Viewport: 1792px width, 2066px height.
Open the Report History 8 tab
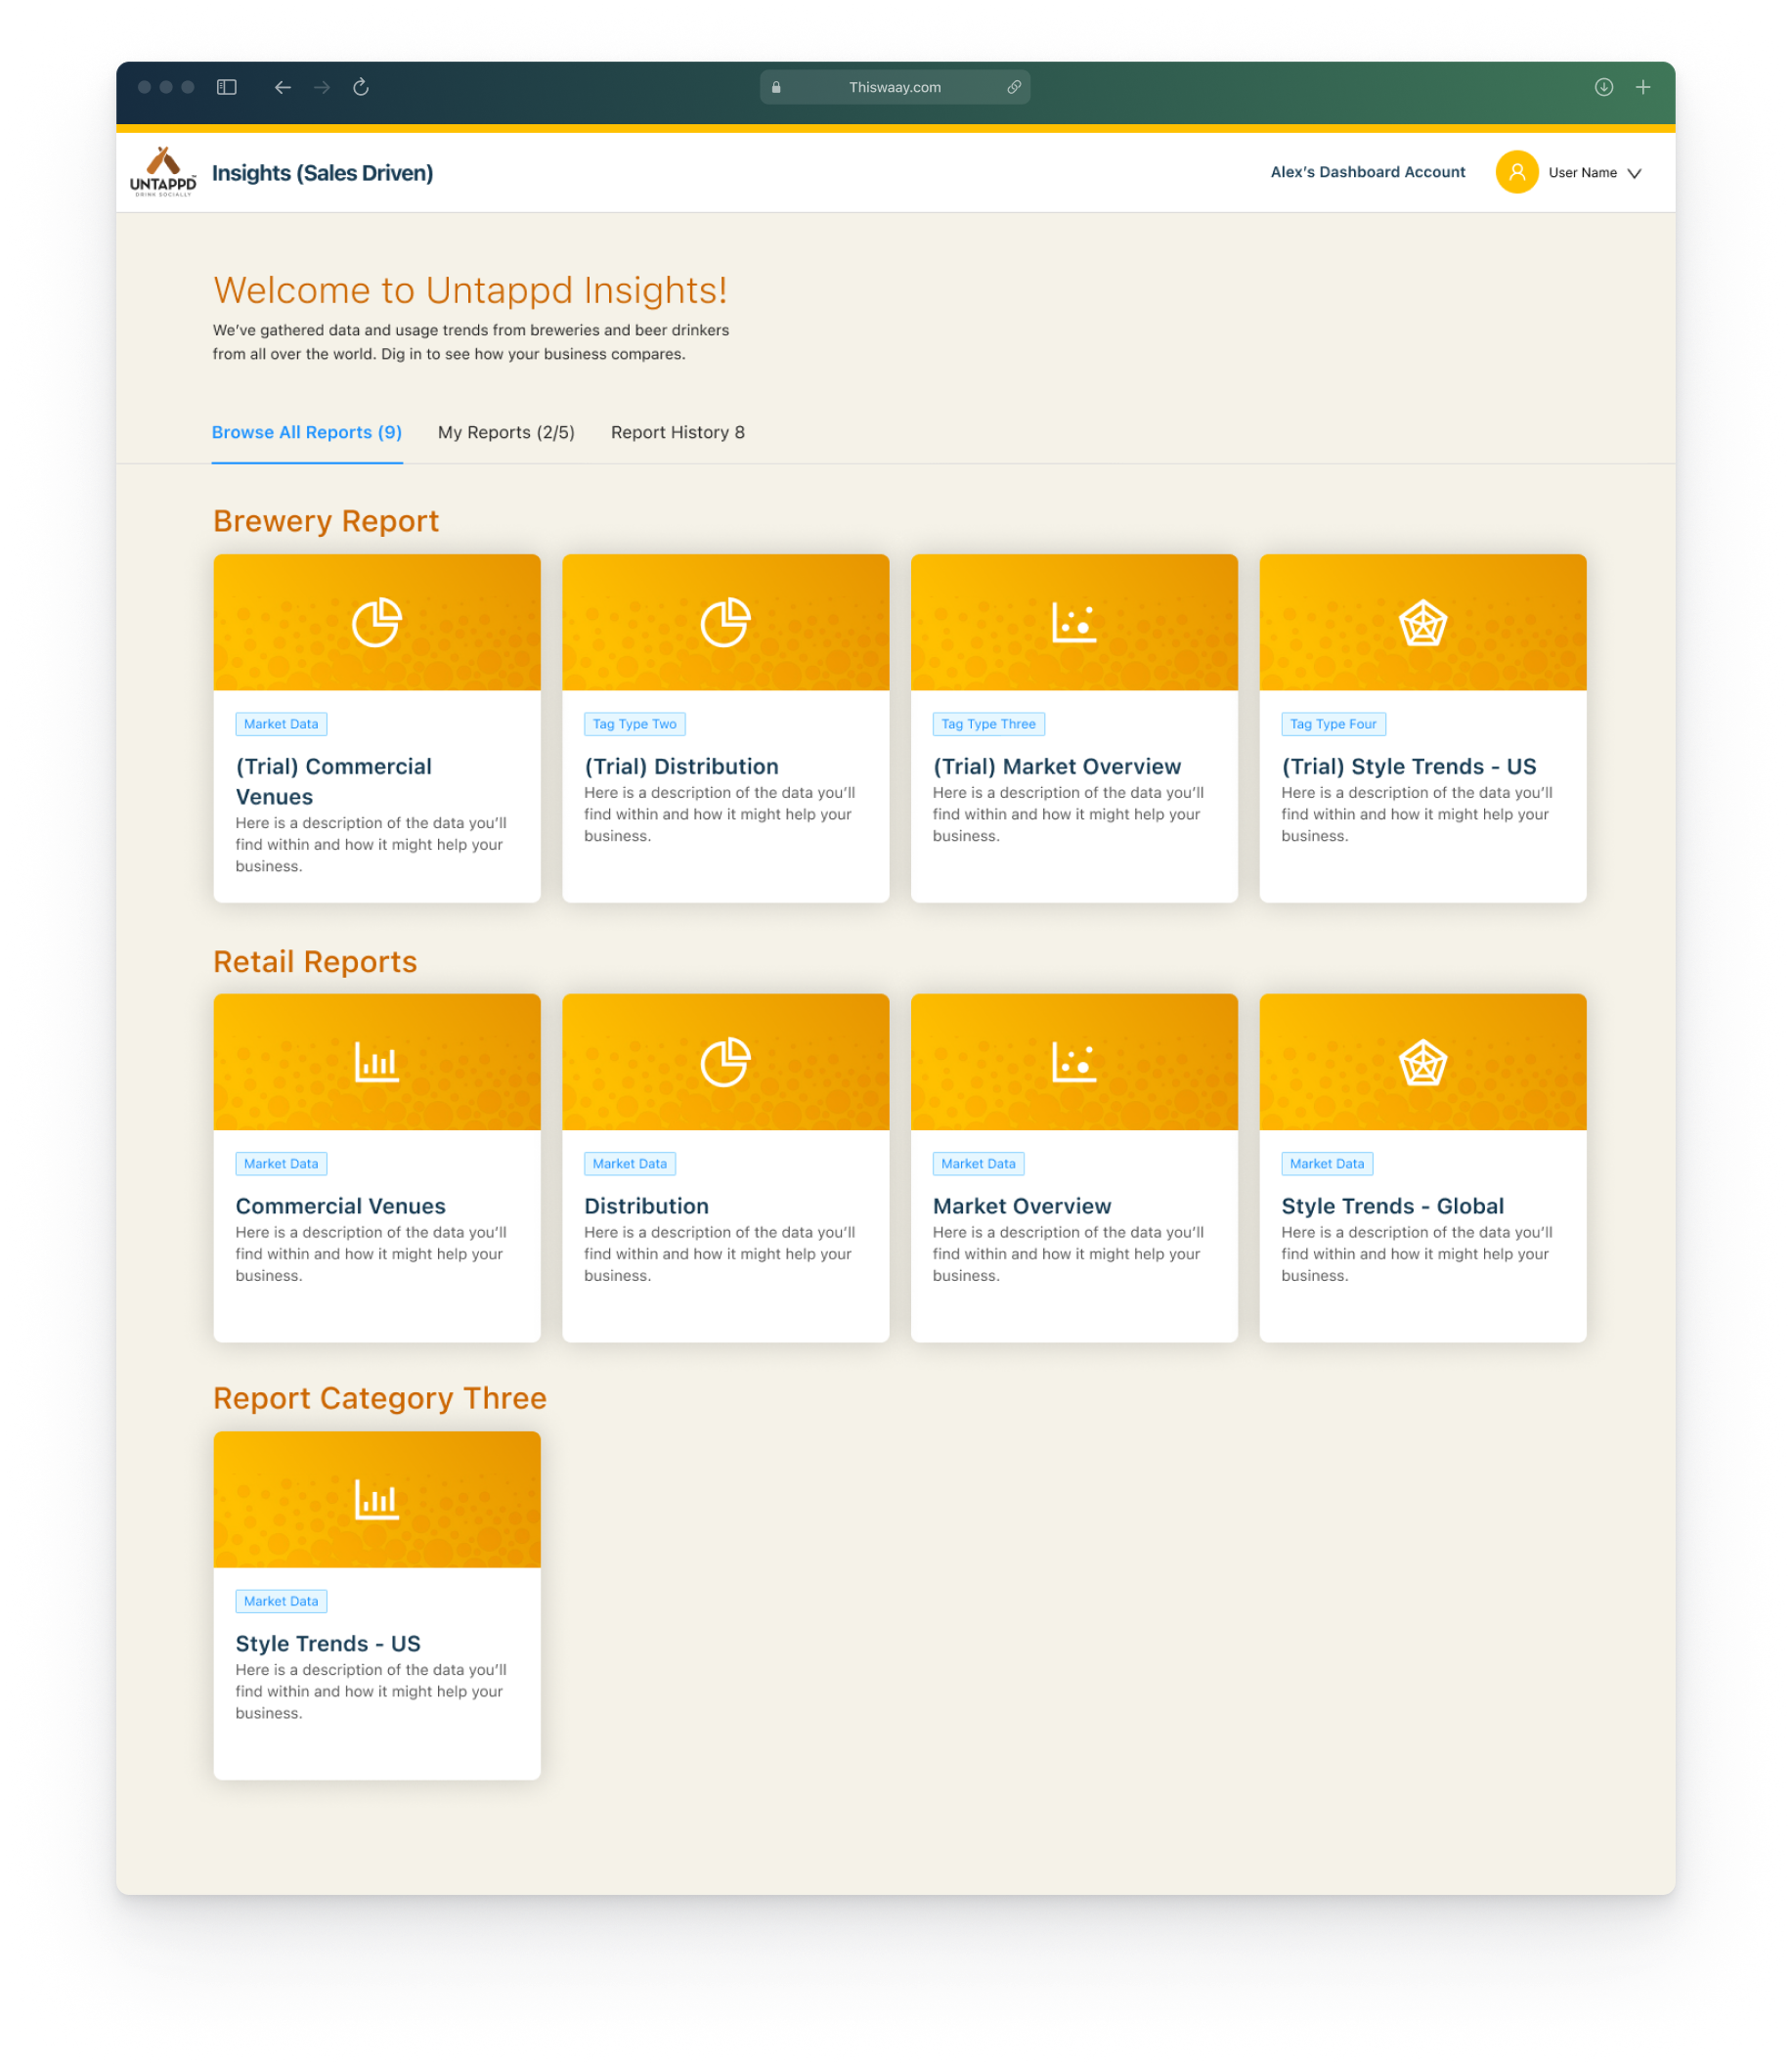(x=677, y=432)
